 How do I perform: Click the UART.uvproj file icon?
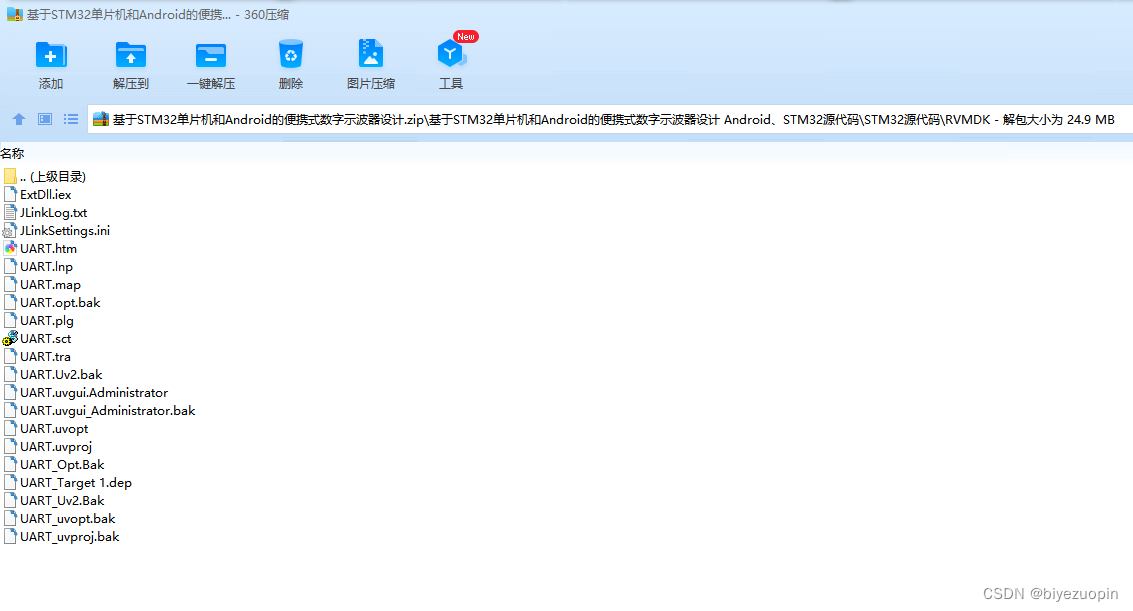pos(10,446)
